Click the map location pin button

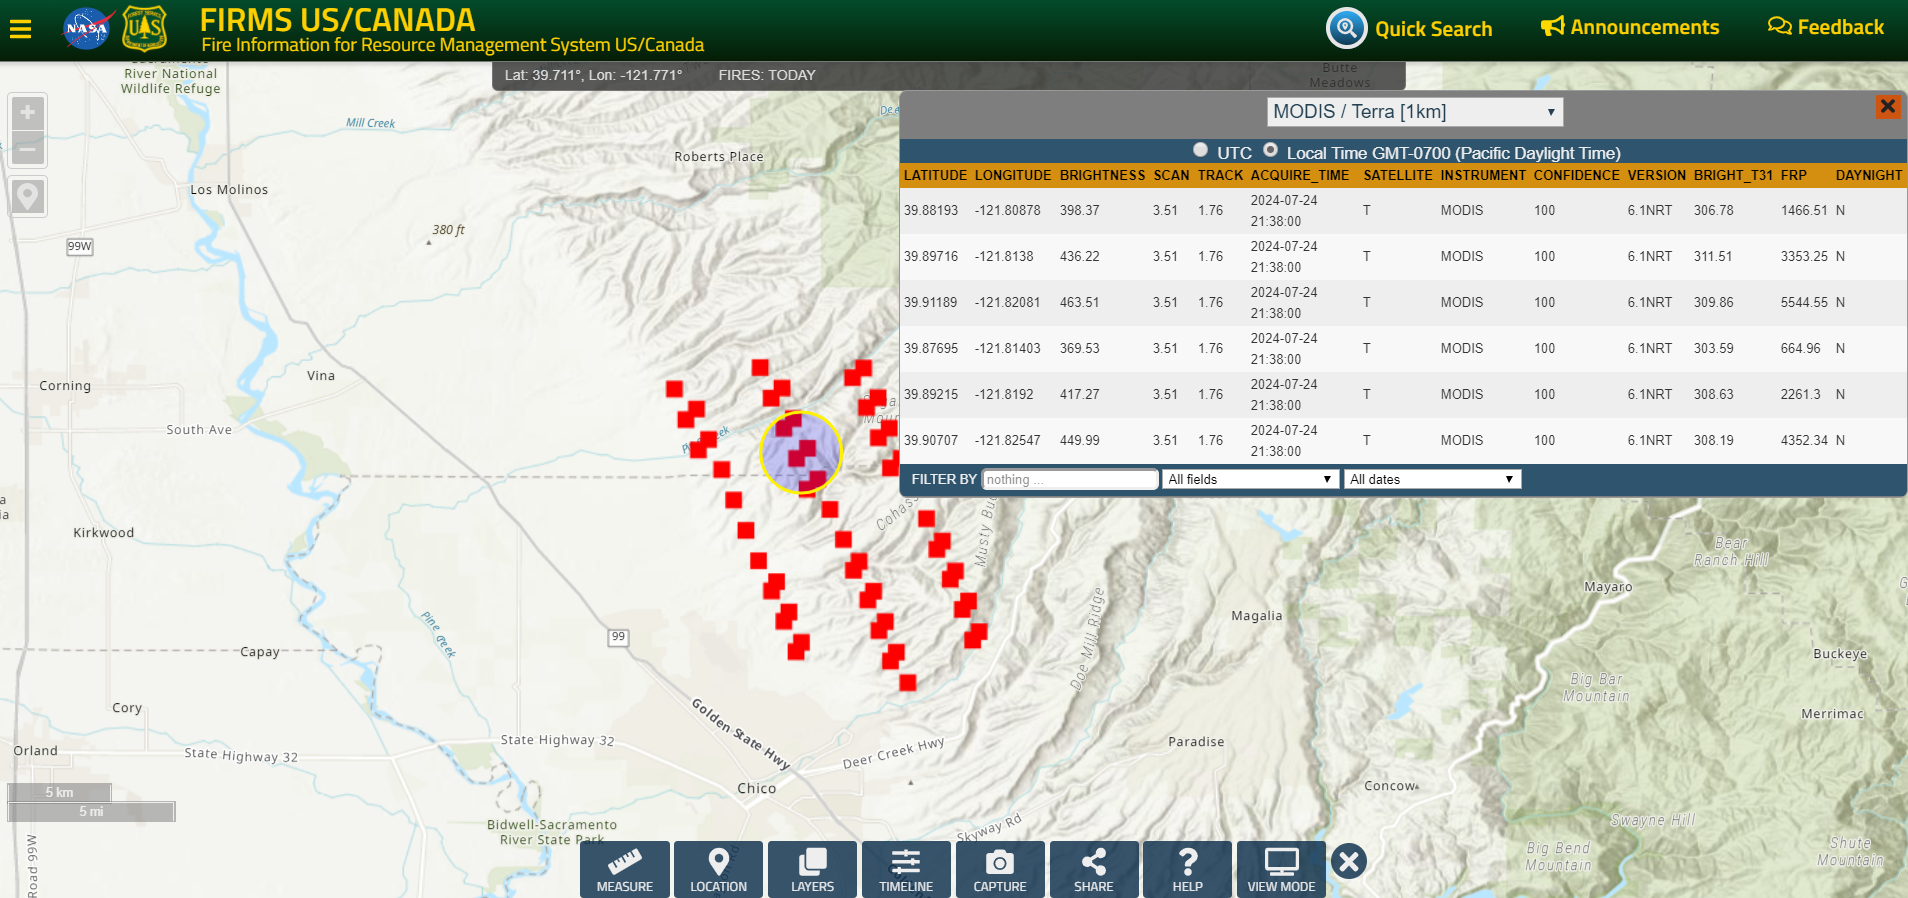tap(28, 196)
